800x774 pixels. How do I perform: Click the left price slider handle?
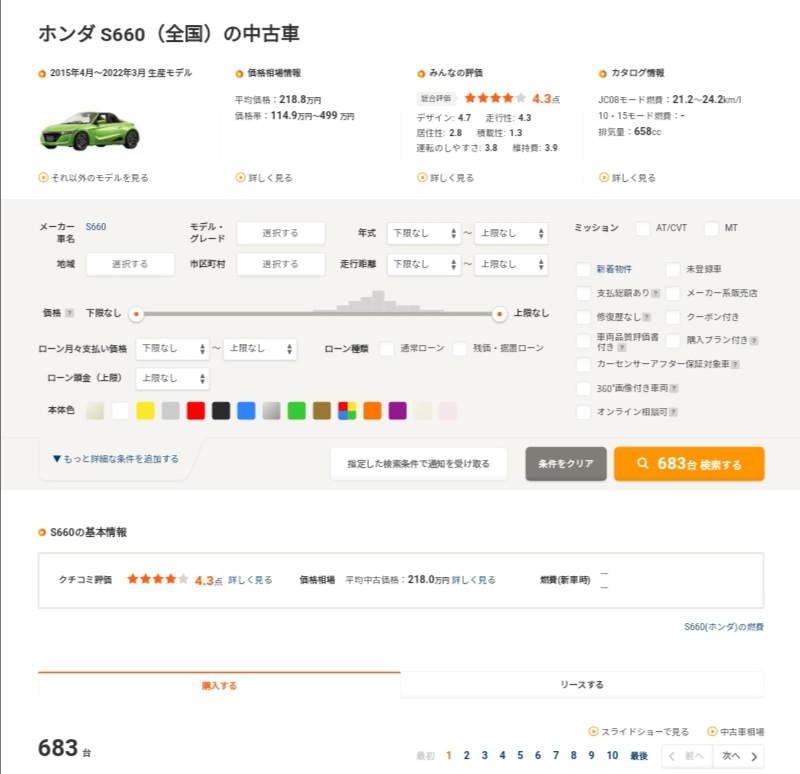(x=136, y=314)
